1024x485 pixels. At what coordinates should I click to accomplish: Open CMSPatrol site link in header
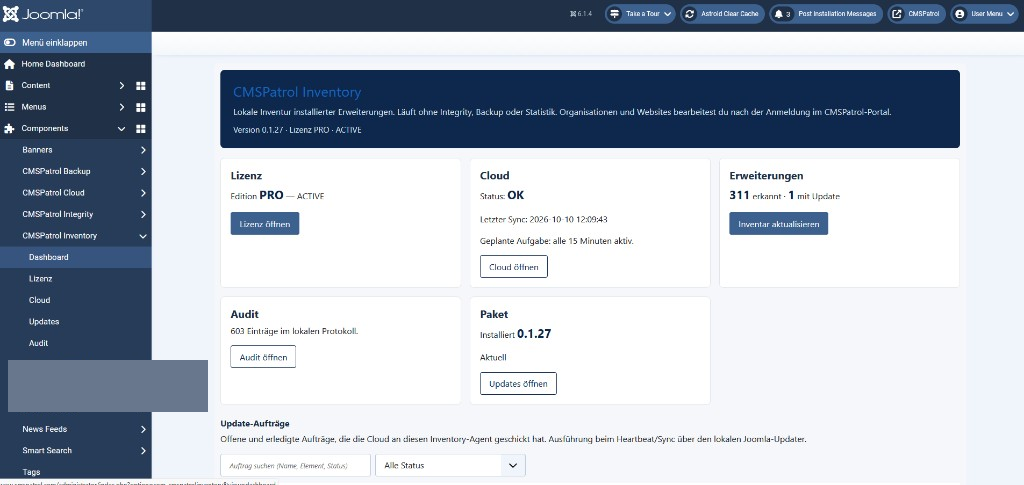coord(917,14)
